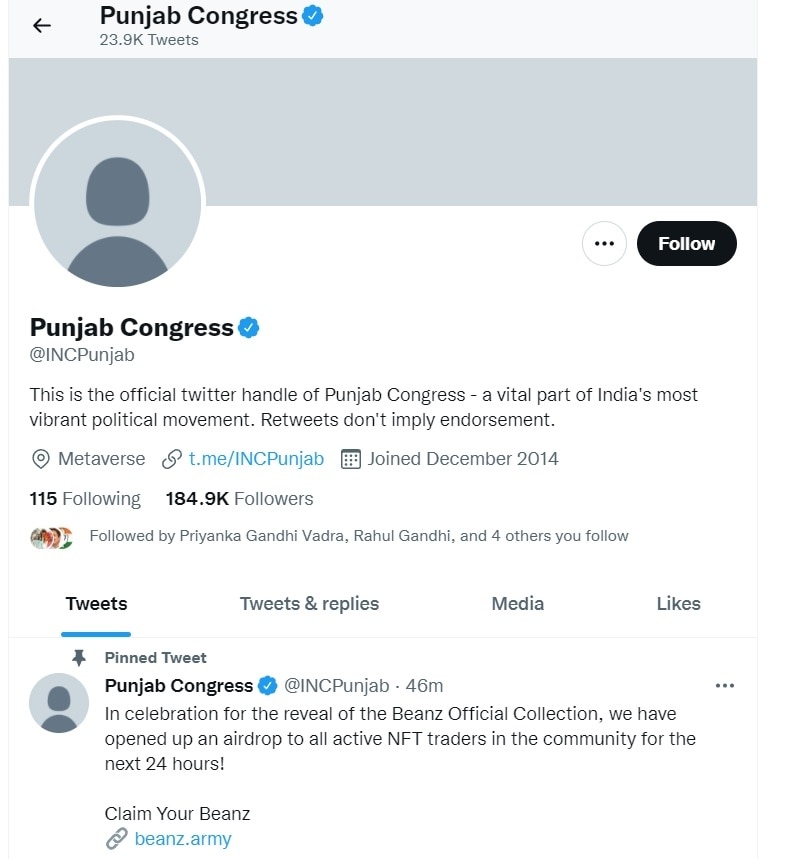
Task: Open the large profile avatar picture
Action: pyautogui.click(x=117, y=204)
